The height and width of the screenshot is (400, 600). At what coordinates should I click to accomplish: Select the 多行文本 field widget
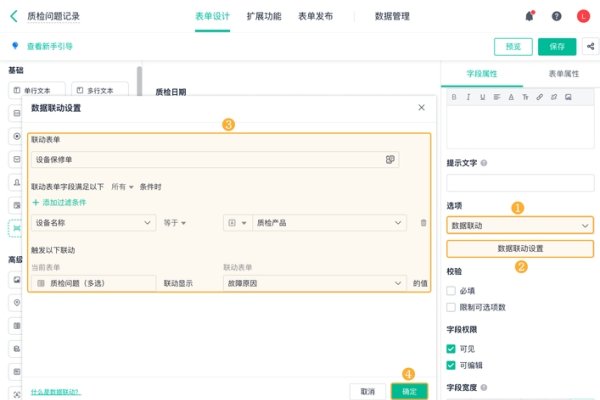[x=100, y=91]
